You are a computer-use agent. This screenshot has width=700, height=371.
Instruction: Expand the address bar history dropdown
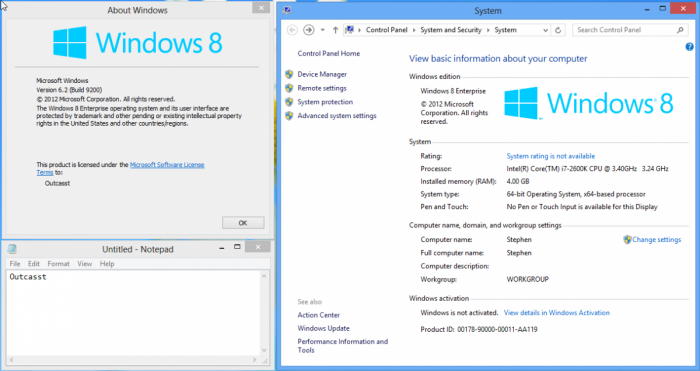(545, 30)
